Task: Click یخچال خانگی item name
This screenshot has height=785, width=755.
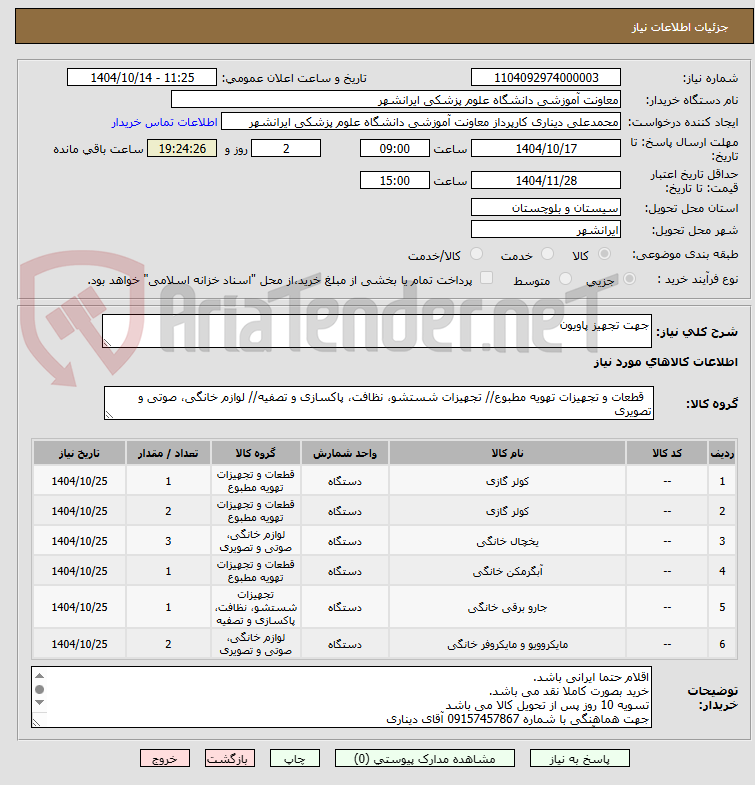Action: pos(507,541)
